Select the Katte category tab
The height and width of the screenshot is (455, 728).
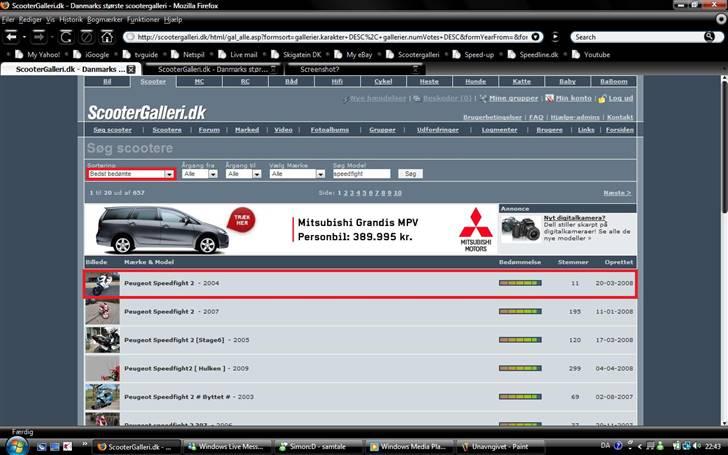521,81
